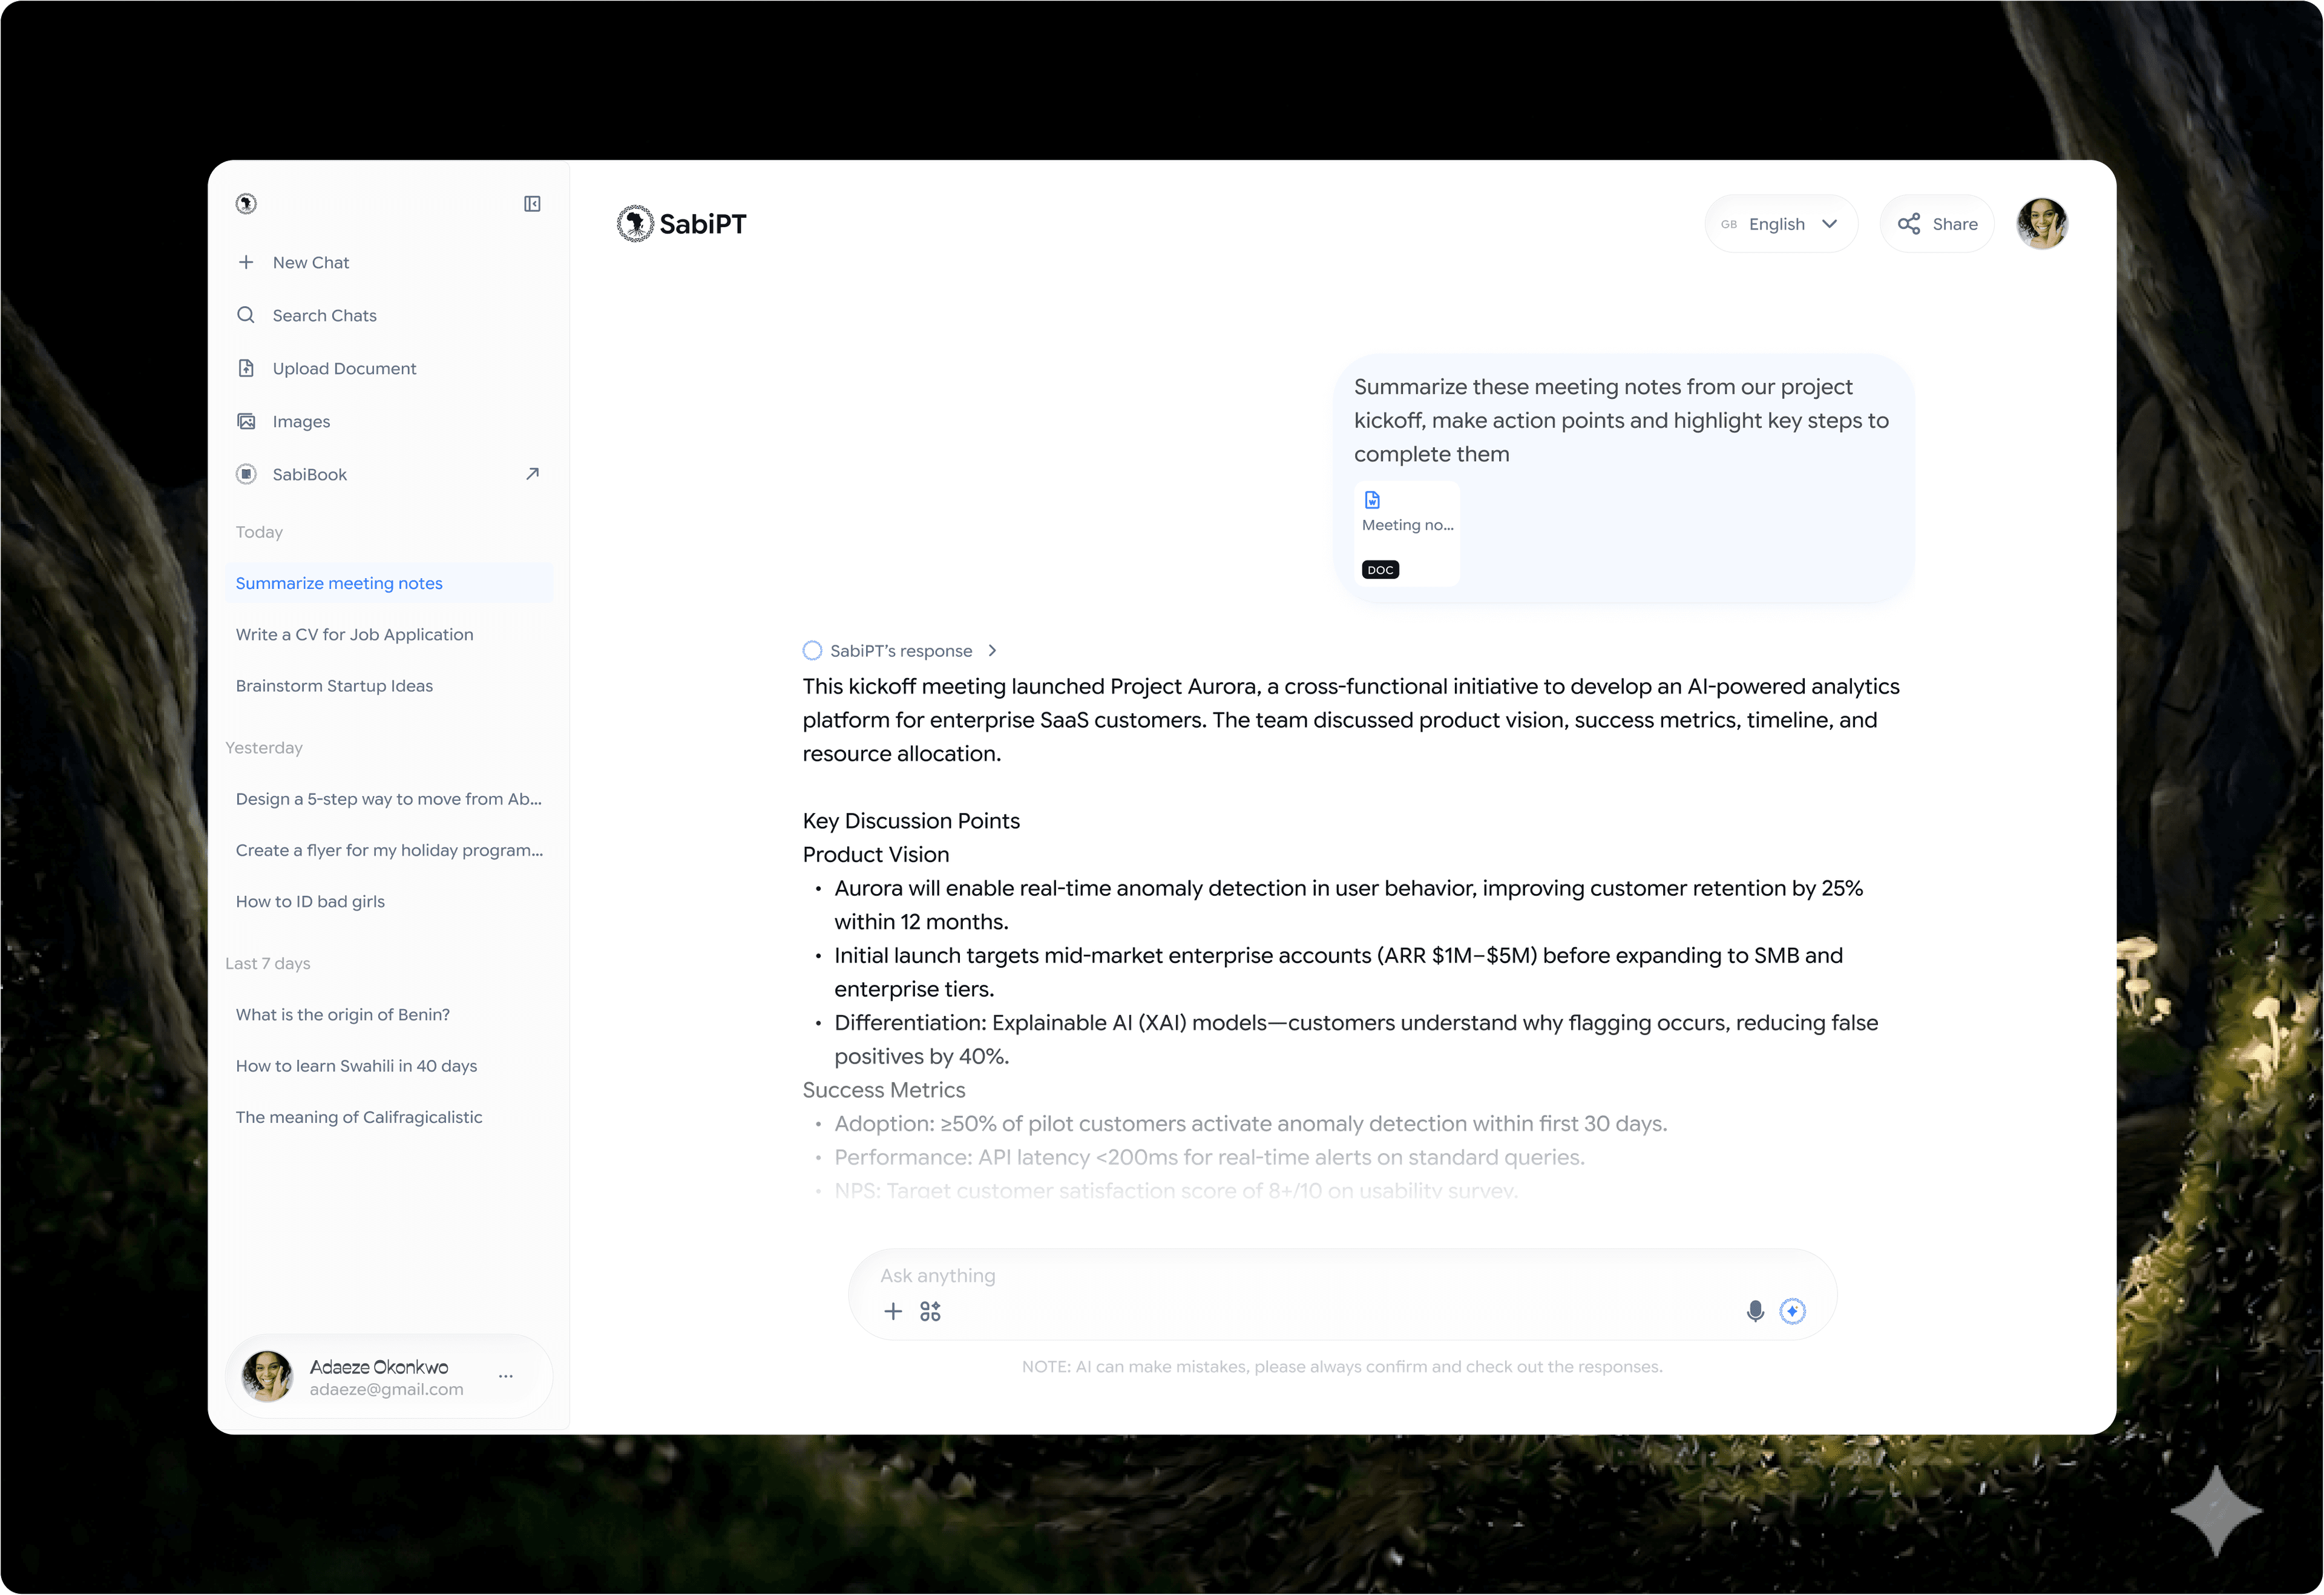
Task: Open Create a flyer for my holiday program chat
Action: [389, 850]
